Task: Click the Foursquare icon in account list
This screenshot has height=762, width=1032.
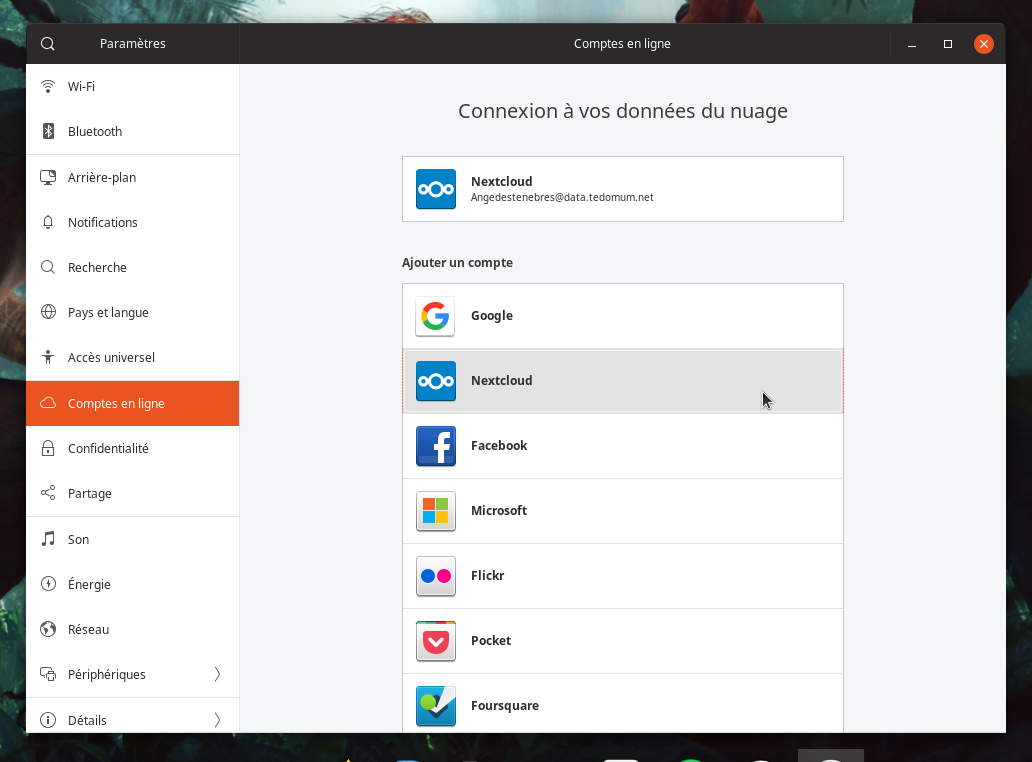Action: tap(435, 706)
